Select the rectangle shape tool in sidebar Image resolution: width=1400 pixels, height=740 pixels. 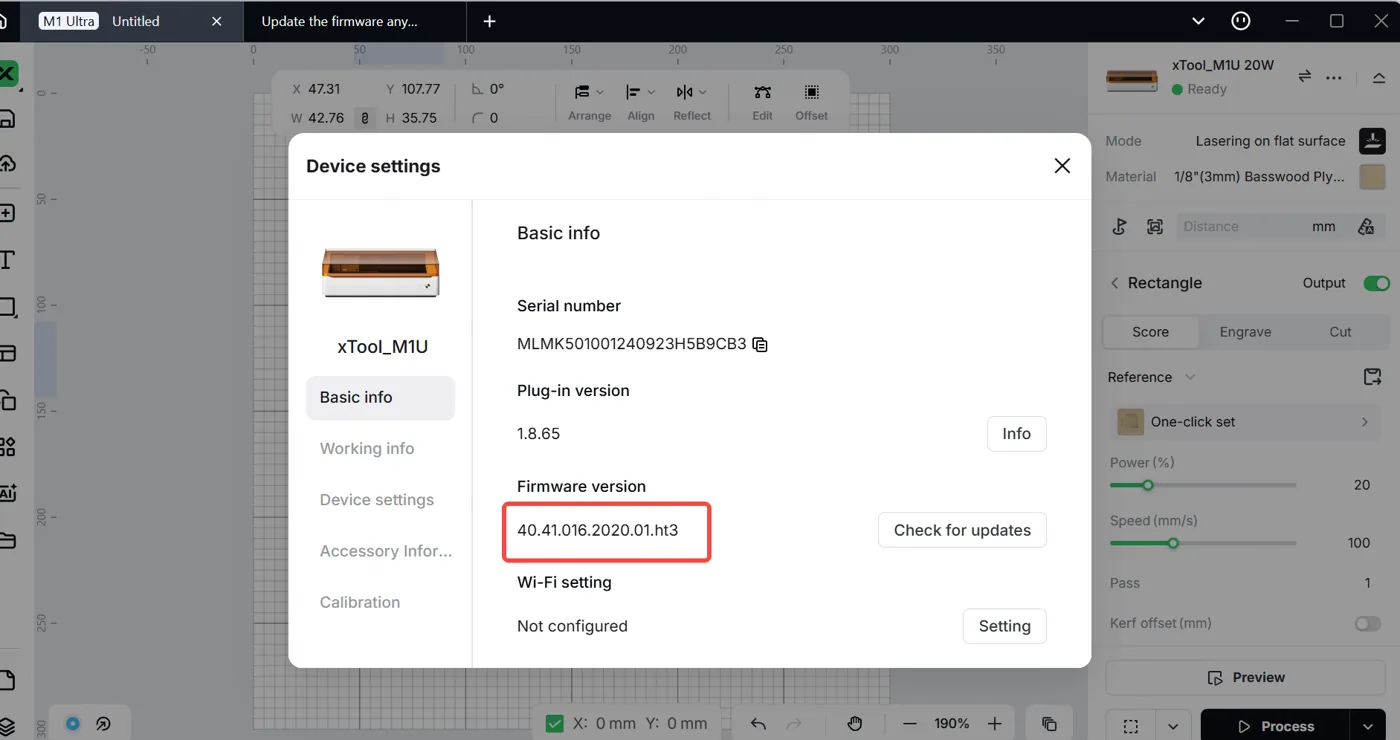[x=6, y=306]
